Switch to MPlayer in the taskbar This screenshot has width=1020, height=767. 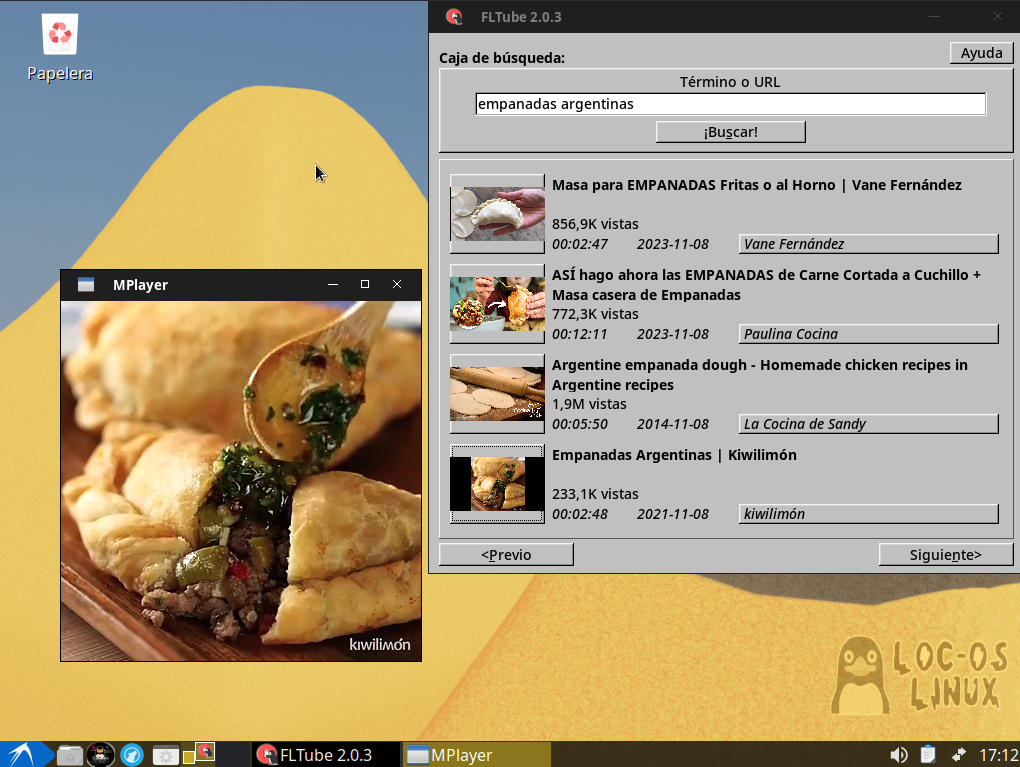coord(477,755)
